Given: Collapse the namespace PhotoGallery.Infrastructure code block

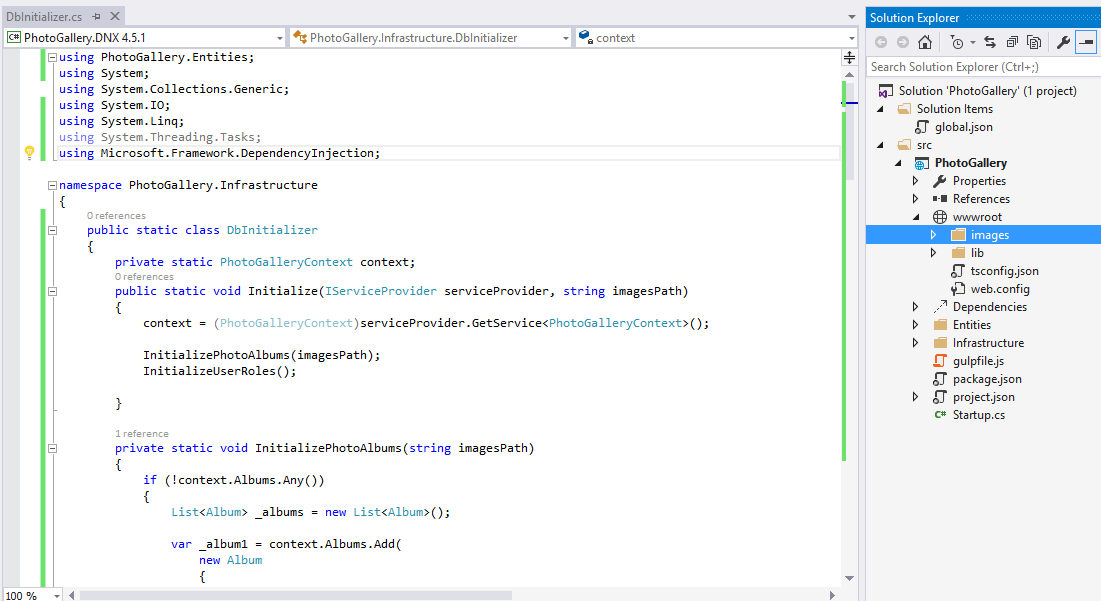Looking at the screenshot, I should (51, 185).
